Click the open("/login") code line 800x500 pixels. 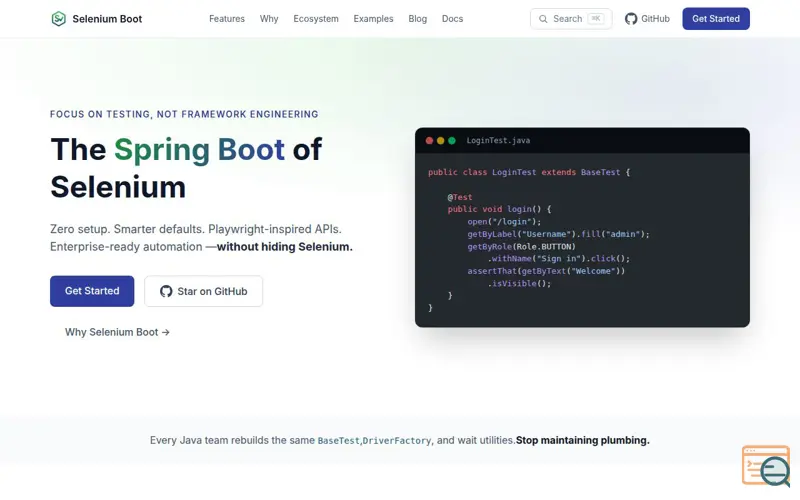[504, 222]
